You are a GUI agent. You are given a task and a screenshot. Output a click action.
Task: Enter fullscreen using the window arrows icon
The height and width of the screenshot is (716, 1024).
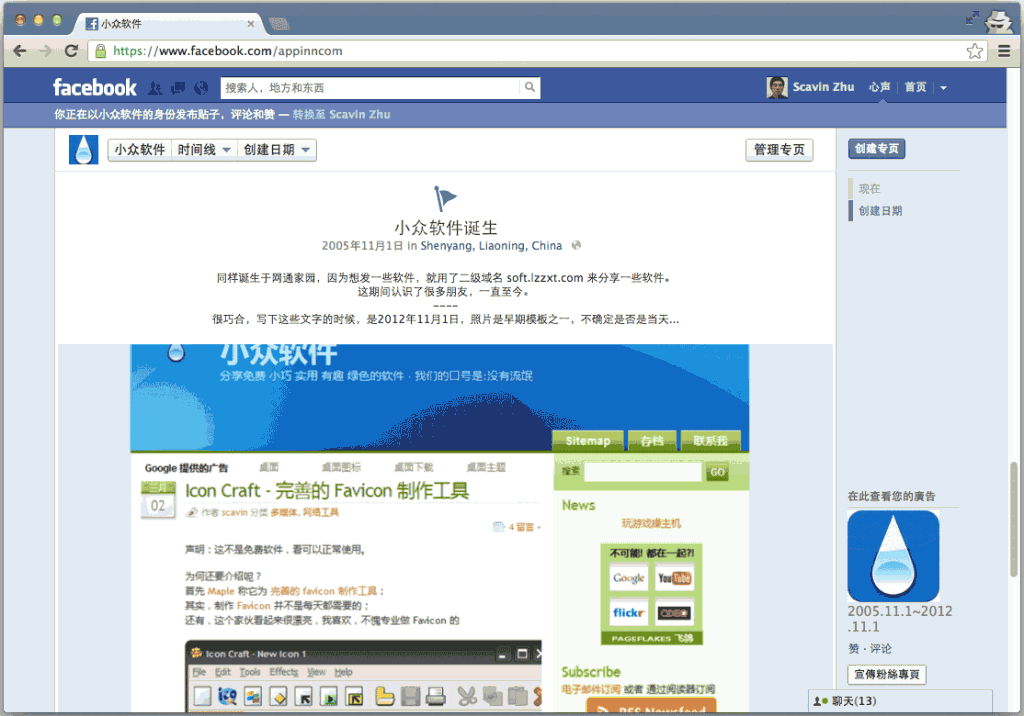(x=972, y=18)
